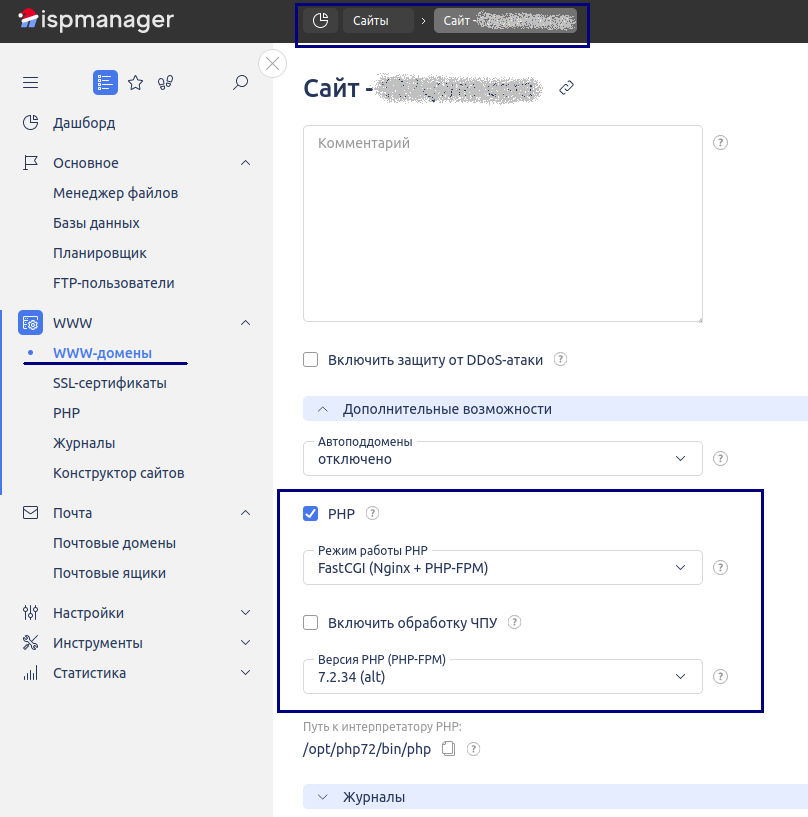Enable DDoS attack protection checkbox
808x817 pixels.
[311, 359]
